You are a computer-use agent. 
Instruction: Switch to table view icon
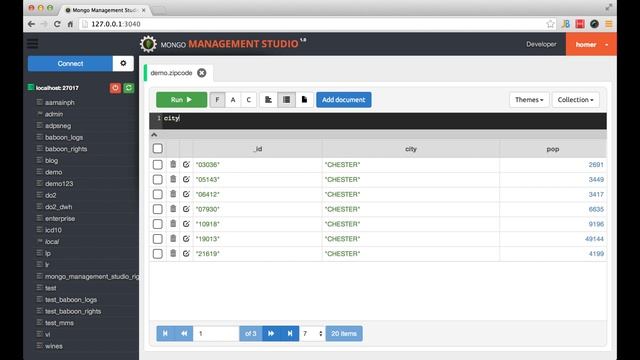click(287, 100)
